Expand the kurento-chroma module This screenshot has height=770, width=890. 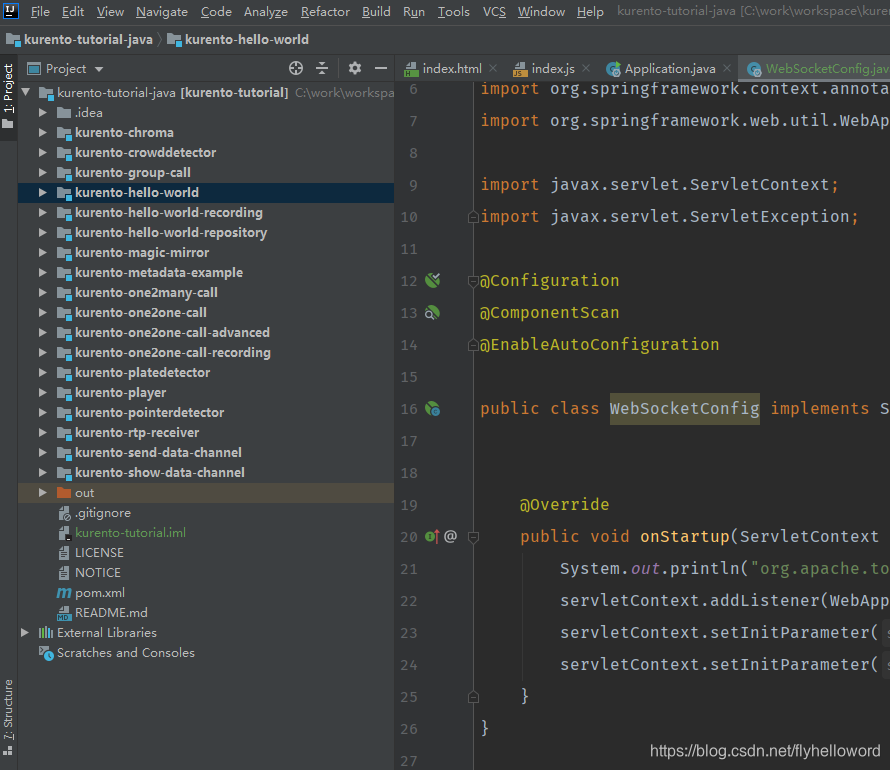43,132
